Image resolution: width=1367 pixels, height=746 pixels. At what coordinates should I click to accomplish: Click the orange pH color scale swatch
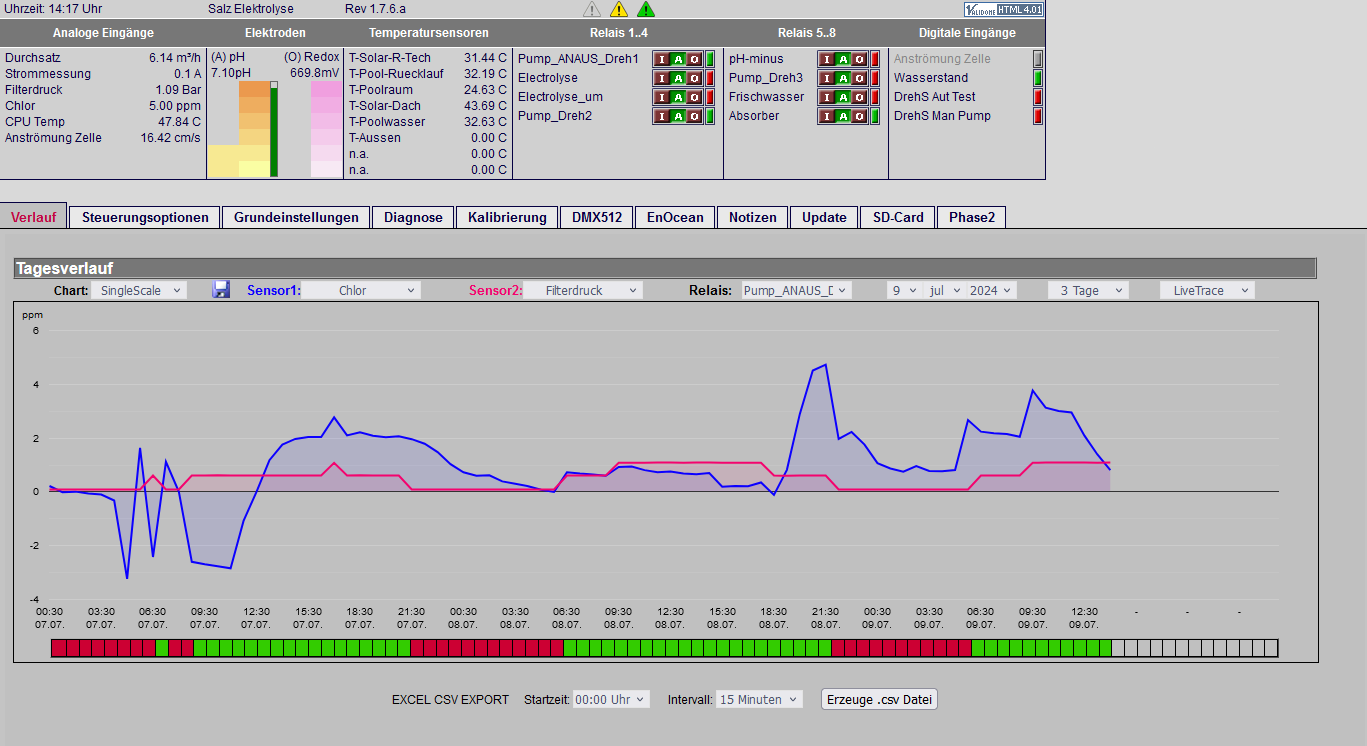[254, 90]
